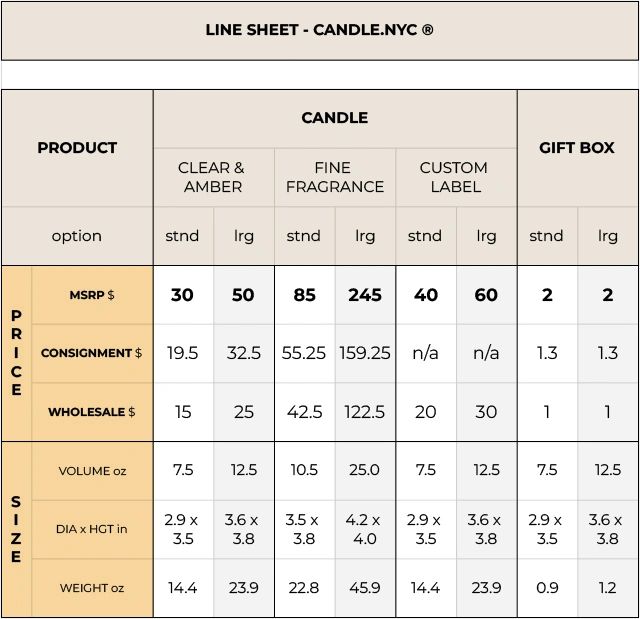The image size is (640, 619).
Task: Click the CANDLE column group header
Action: 335,118
